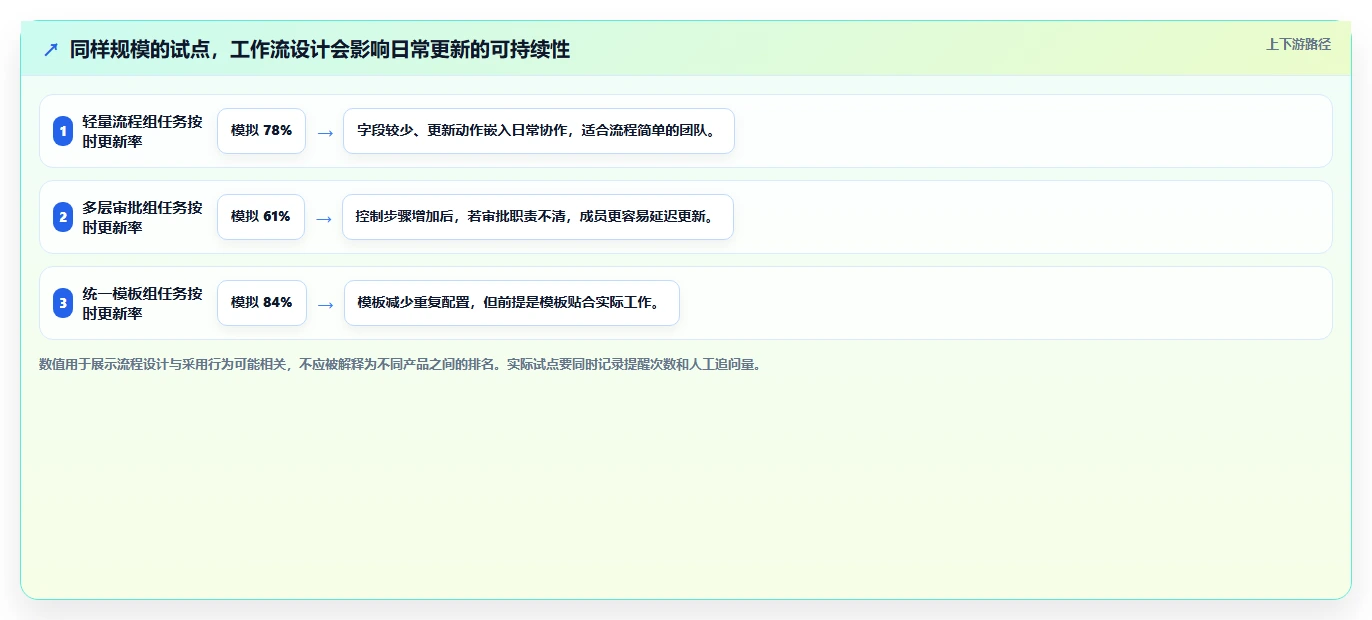Click the 模拟 84% value pill

[x=262, y=303]
